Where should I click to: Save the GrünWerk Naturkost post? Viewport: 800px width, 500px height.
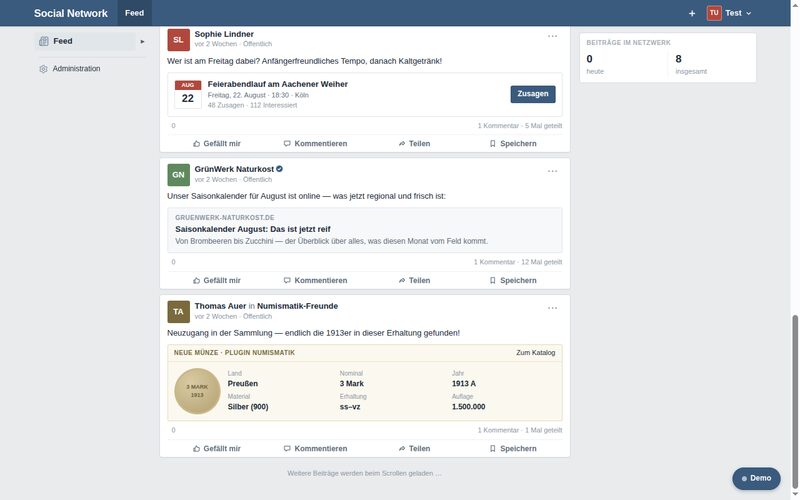tap(513, 281)
